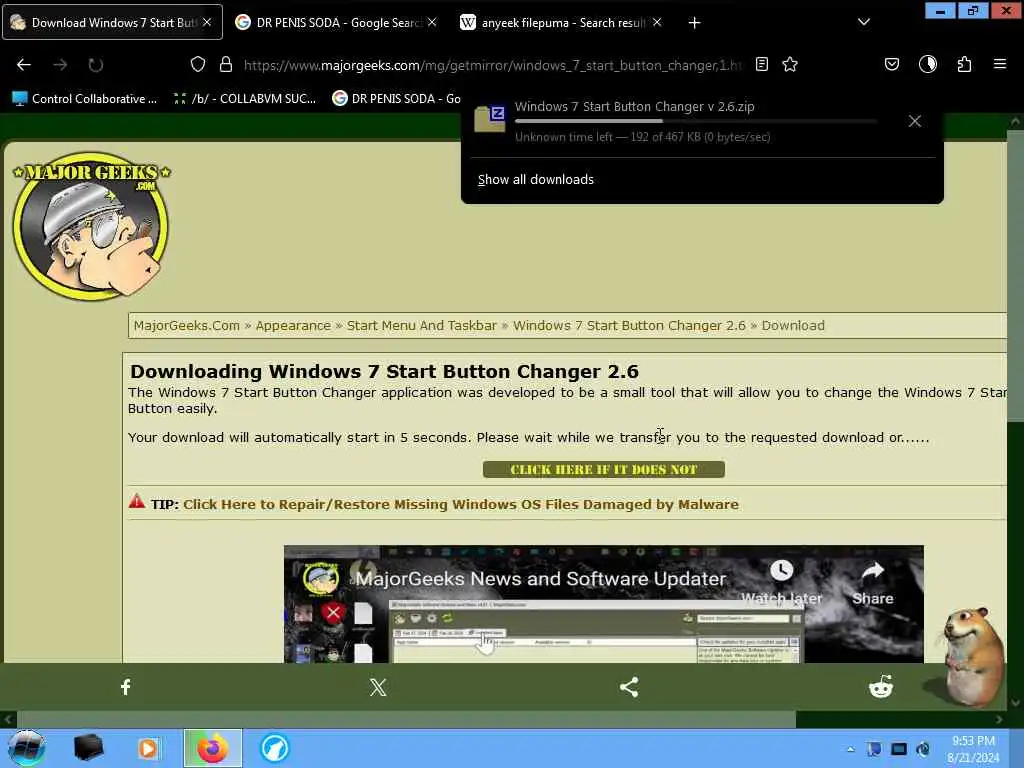Open MajorGeeks.Com breadcrumb link
The image size is (1024, 768).
point(187,325)
